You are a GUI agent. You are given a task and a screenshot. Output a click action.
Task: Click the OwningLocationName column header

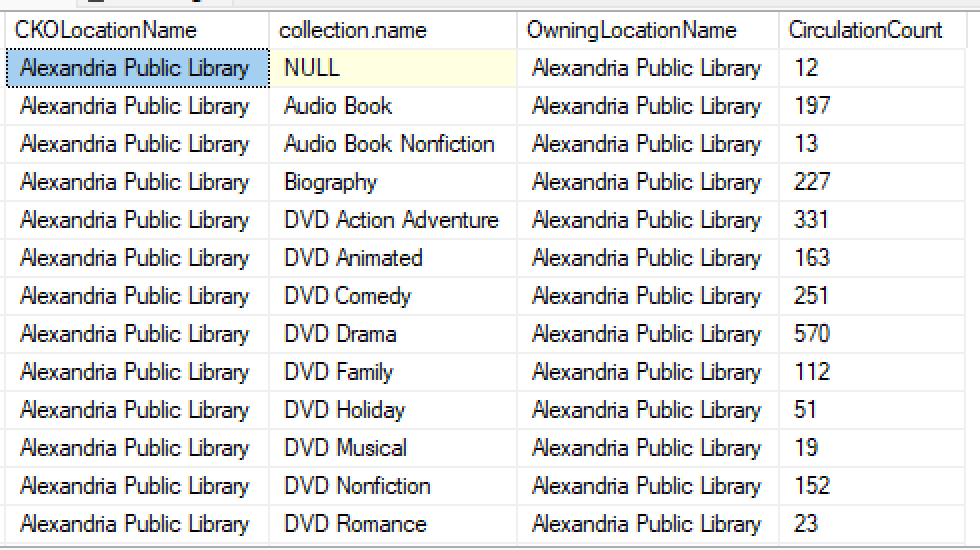click(x=648, y=30)
